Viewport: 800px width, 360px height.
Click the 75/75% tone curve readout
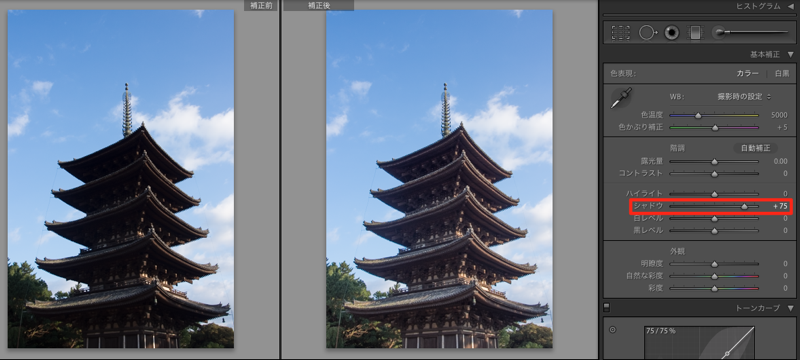tap(660, 331)
